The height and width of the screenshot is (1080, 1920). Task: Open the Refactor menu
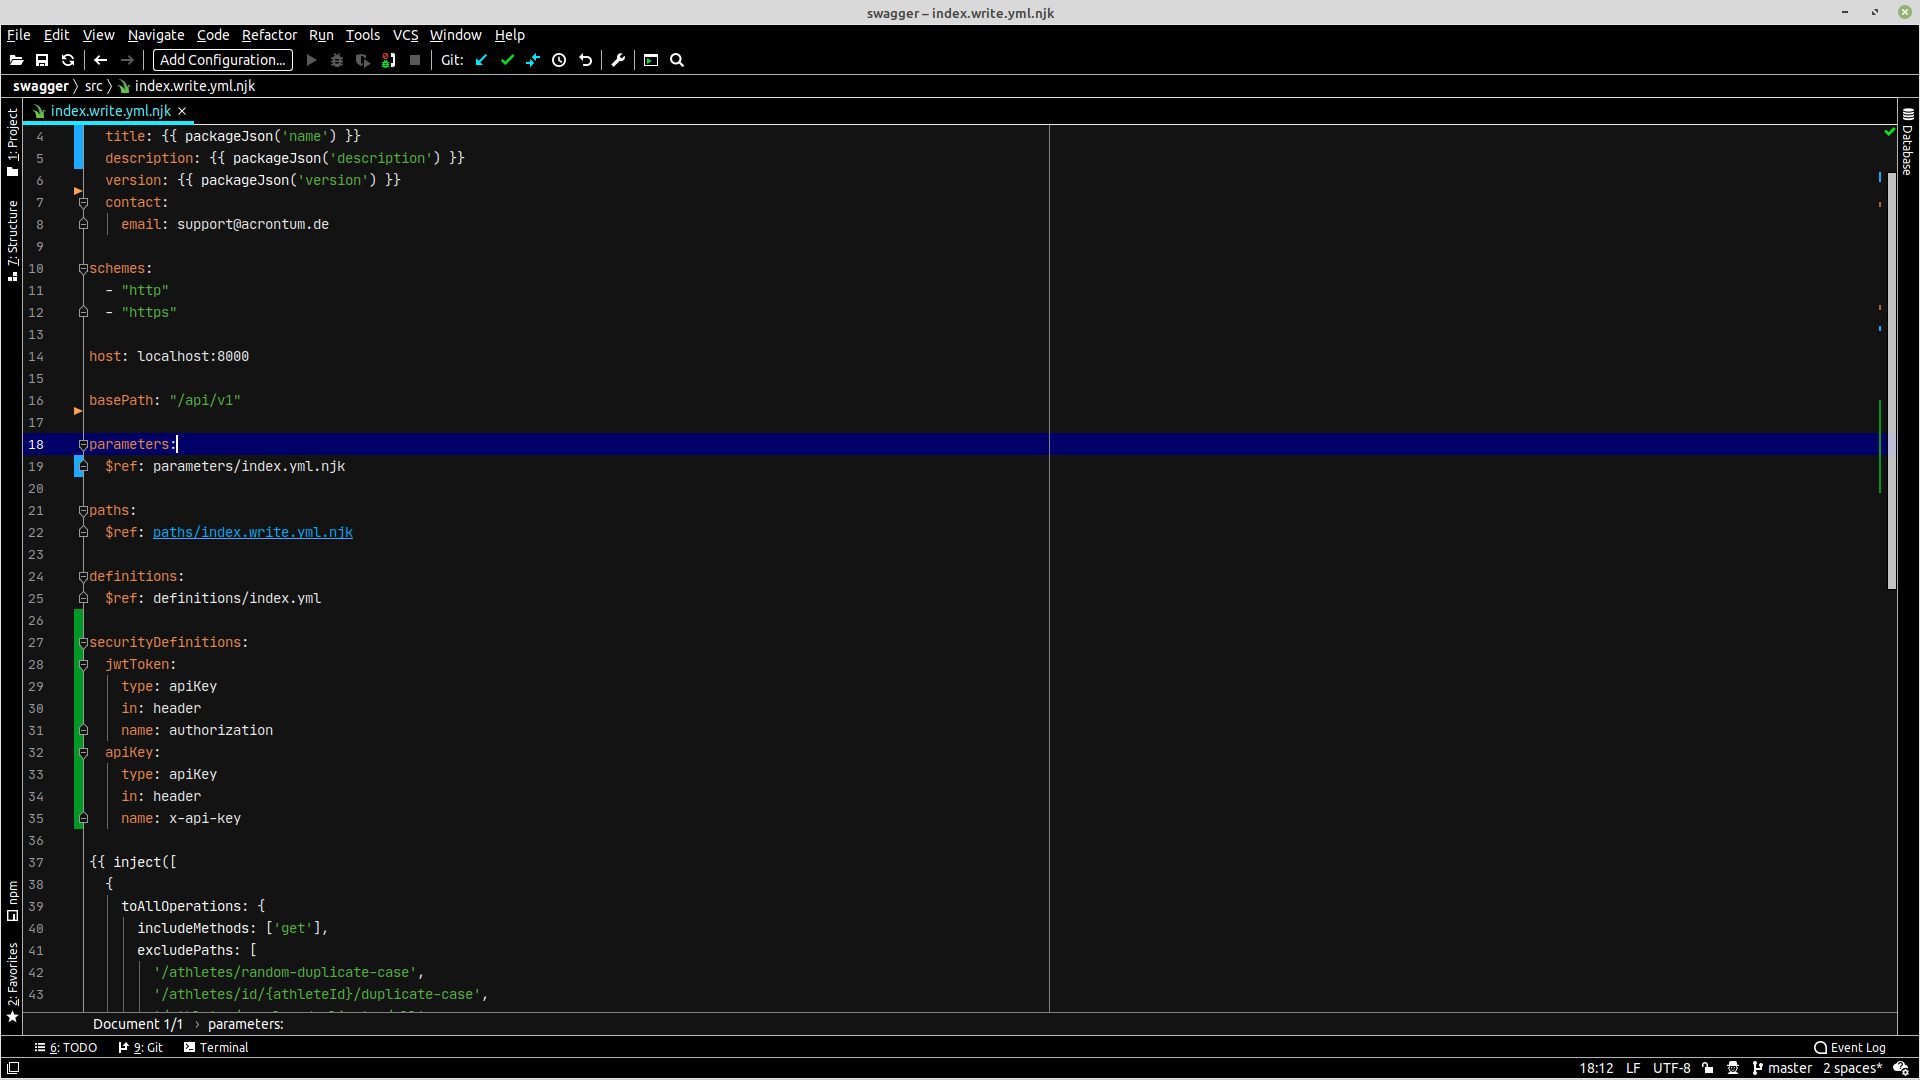click(x=268, y=35)
